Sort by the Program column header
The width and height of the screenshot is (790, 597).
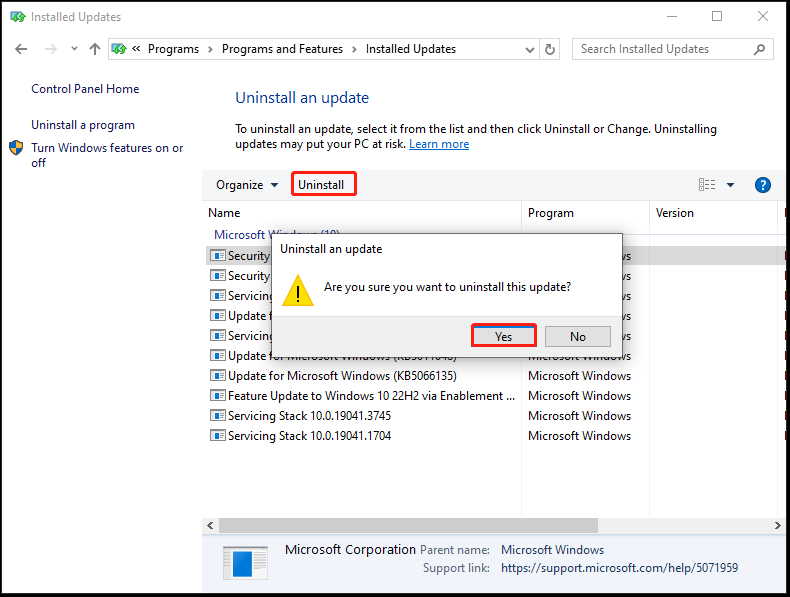585,213
